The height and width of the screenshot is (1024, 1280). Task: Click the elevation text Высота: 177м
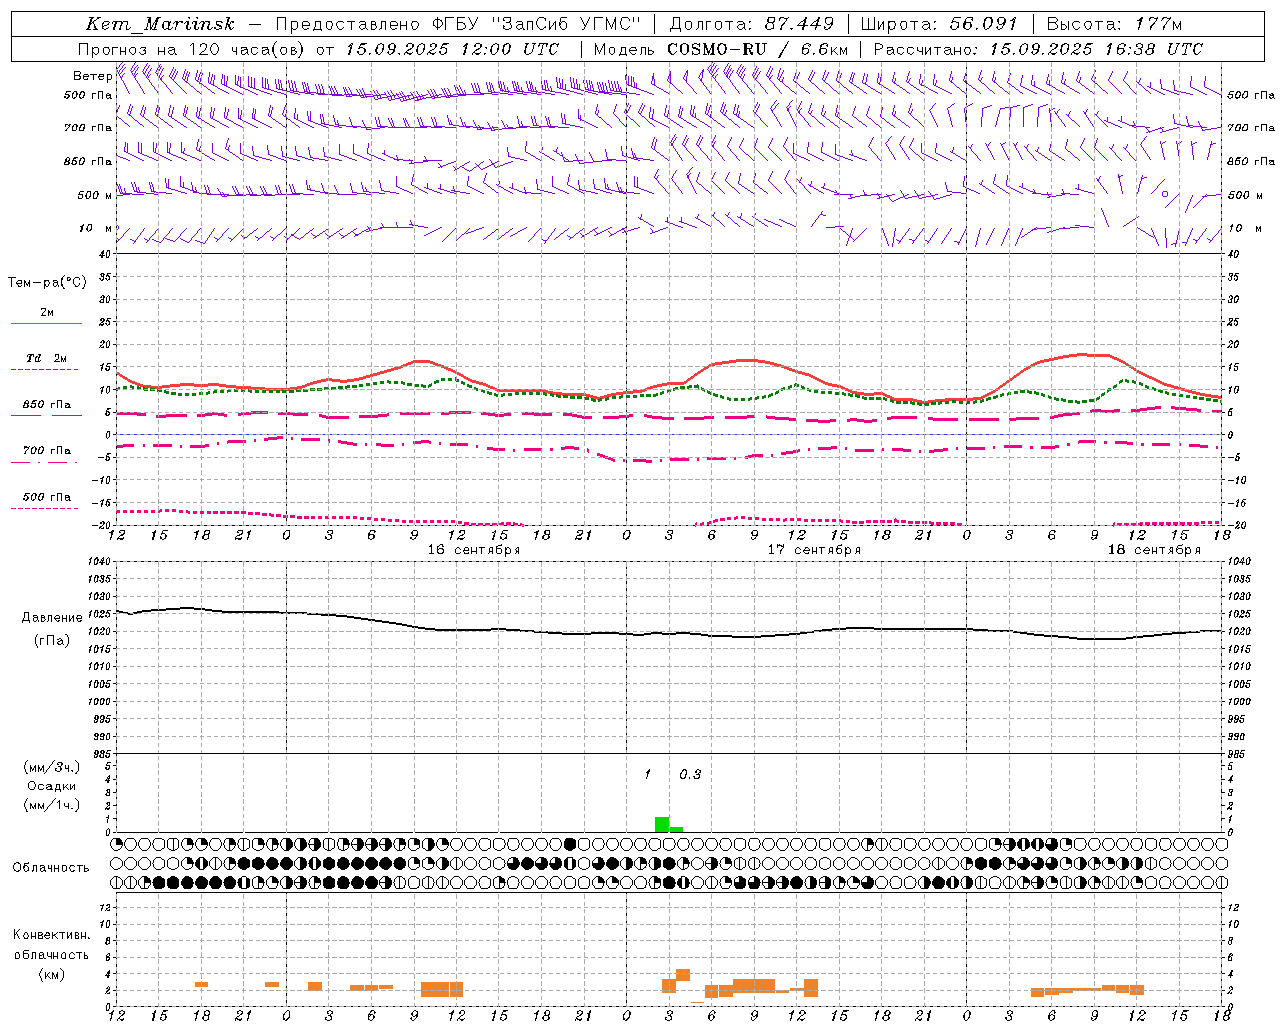tap(1115, 24)
